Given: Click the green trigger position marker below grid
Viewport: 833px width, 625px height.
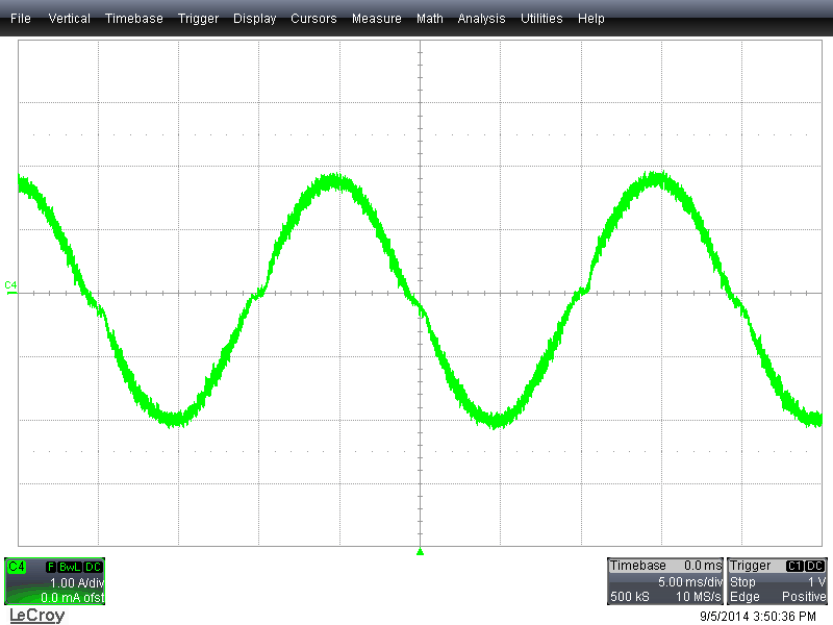Looking at the screenshot, I should tap(420, 552).
